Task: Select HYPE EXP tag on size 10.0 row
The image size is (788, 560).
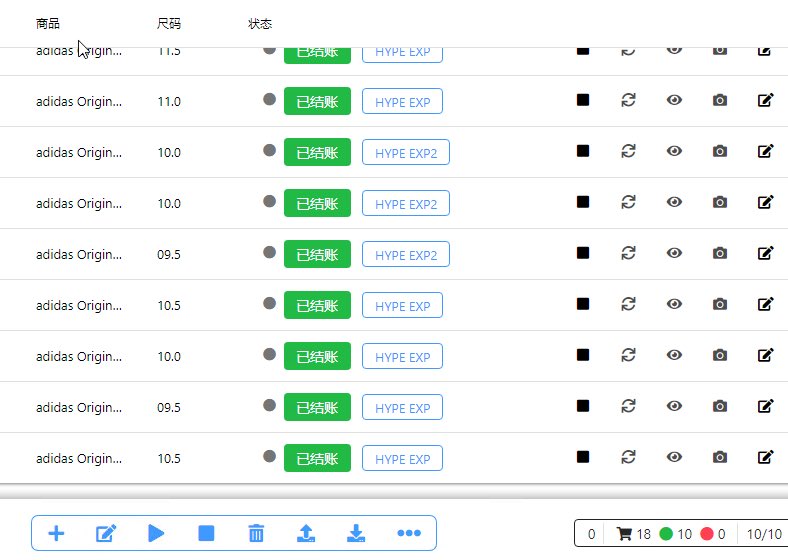Action: click(403, 356)
